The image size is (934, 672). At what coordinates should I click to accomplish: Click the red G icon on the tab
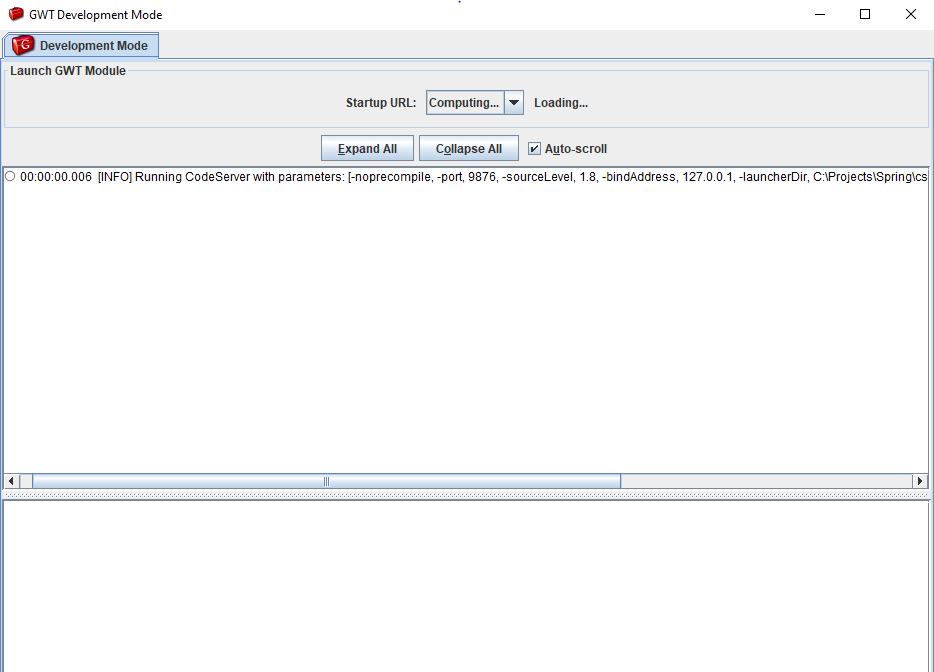pos(24,45)
